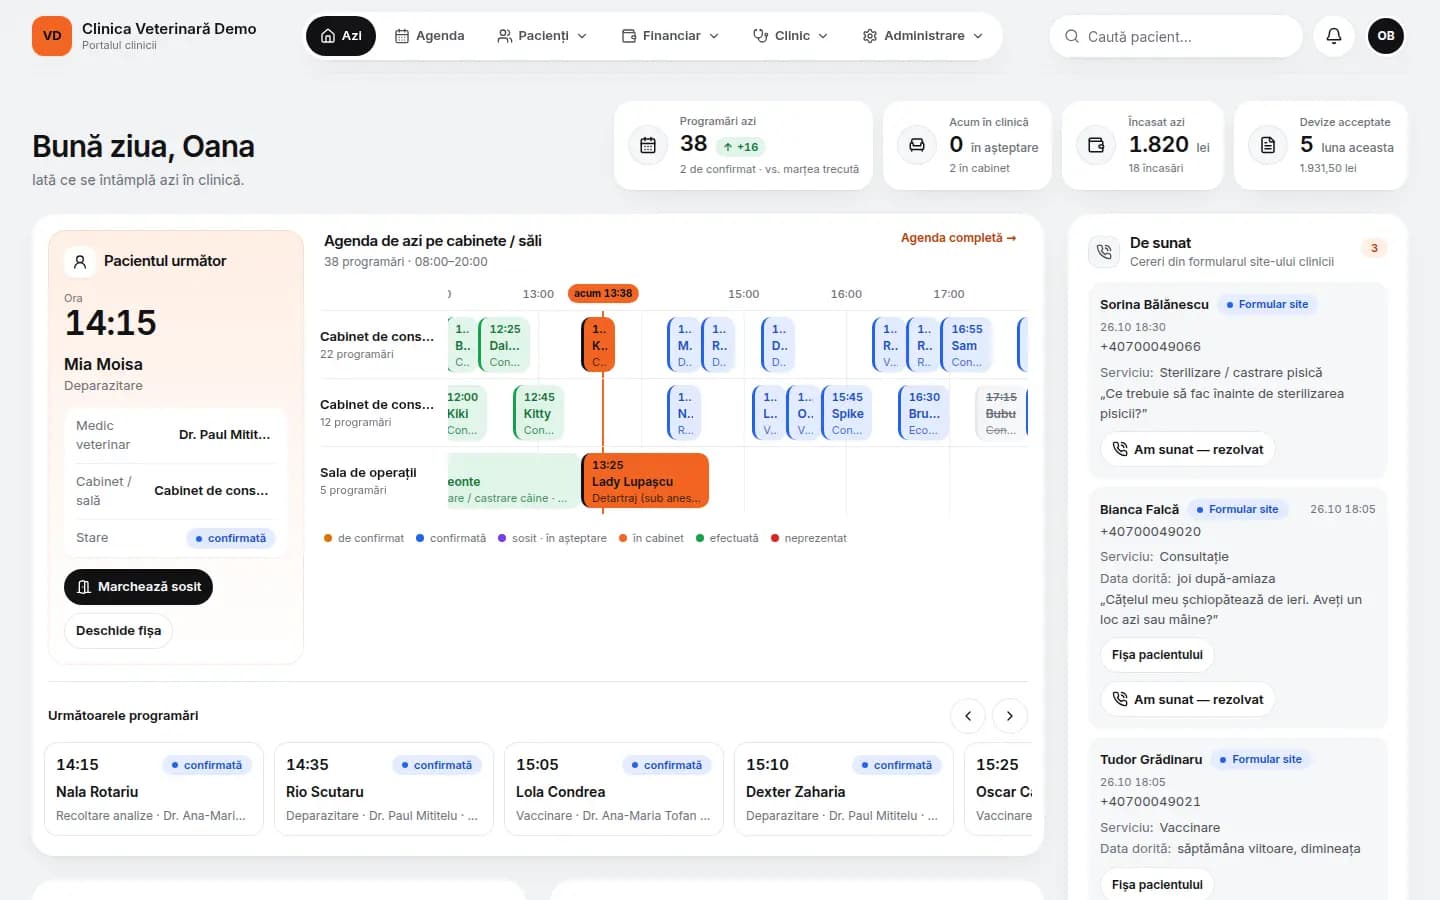This screenshot has width=1440, height=900.
Task: Open Bianca Falcă's Fișa pacientului
Action: (x=1157, y=655)
